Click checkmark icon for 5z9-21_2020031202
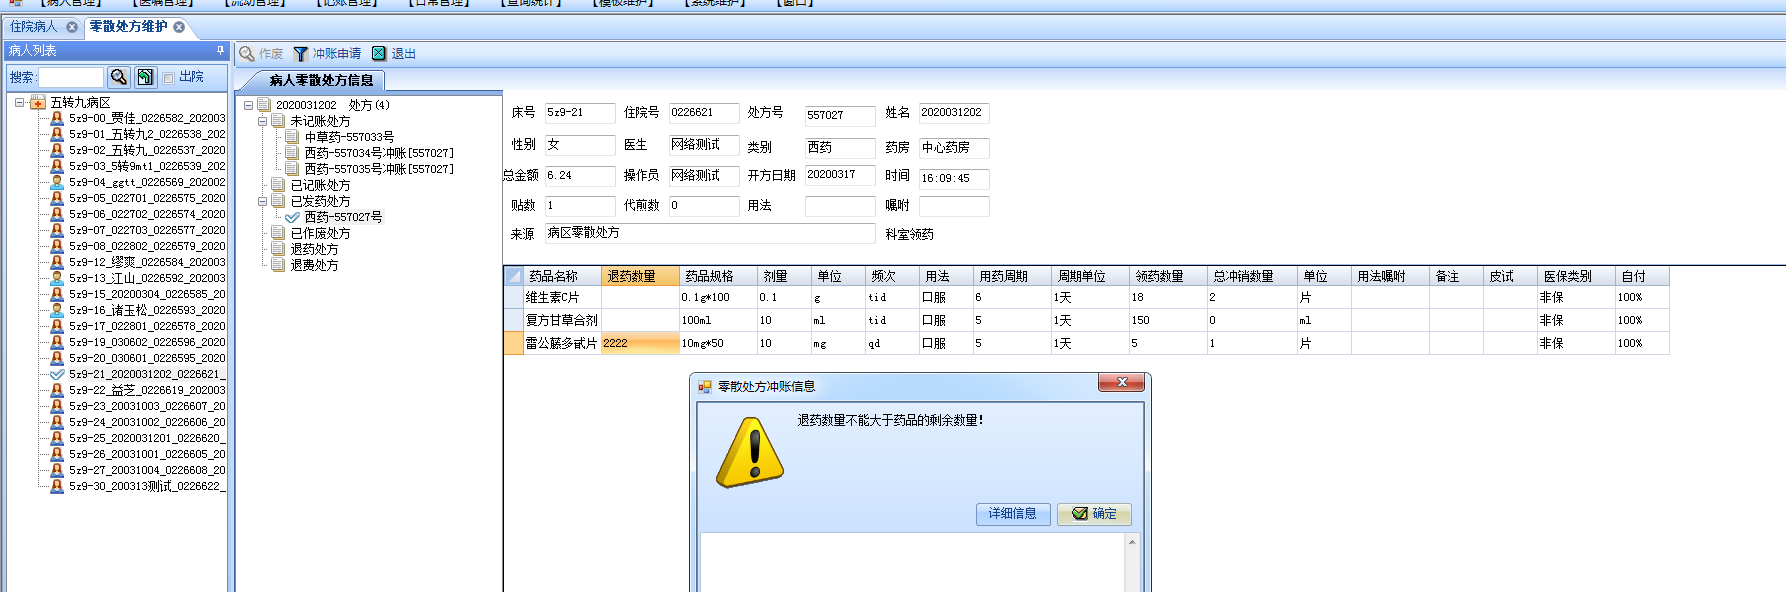Viewport: 1786px width, 592px height. (x=57, y=374)
